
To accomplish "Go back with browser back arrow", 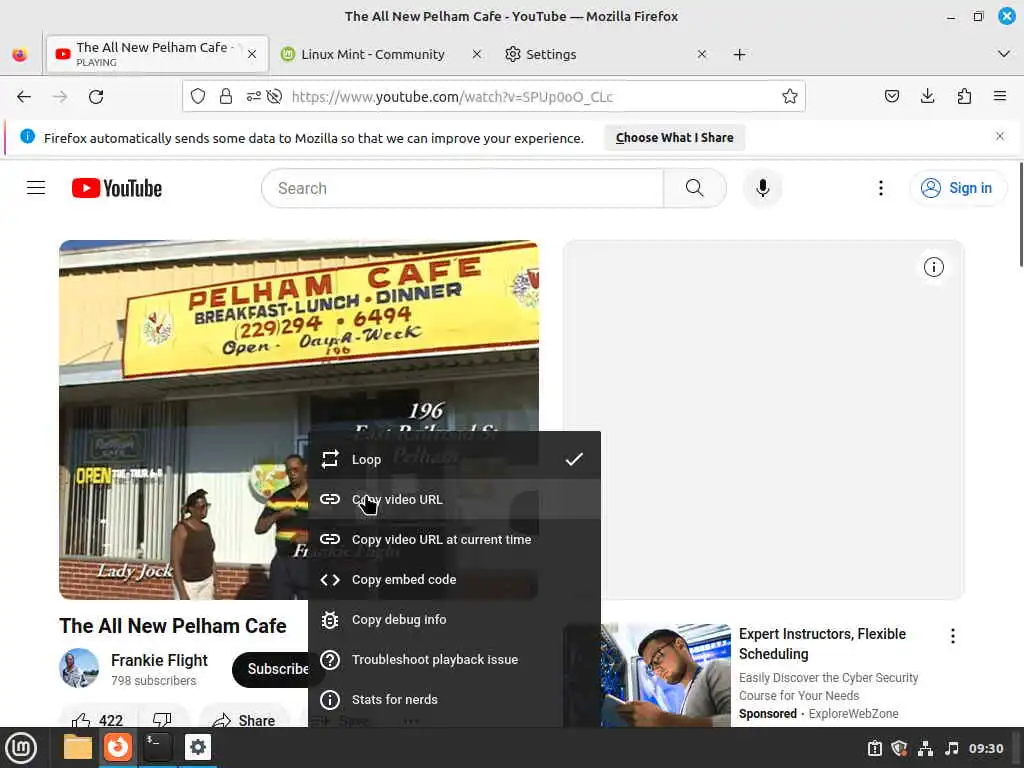I will [24, 97].
